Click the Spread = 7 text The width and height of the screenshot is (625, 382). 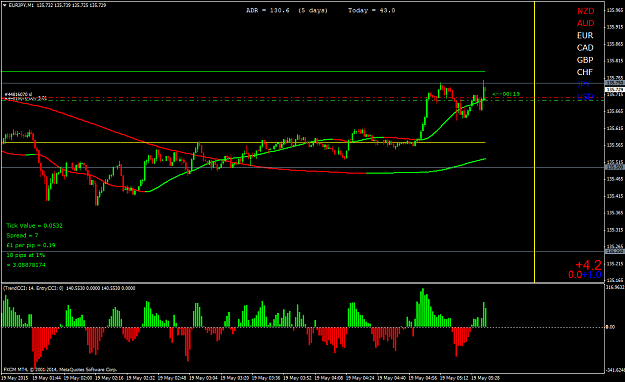[x=22, y=236]
